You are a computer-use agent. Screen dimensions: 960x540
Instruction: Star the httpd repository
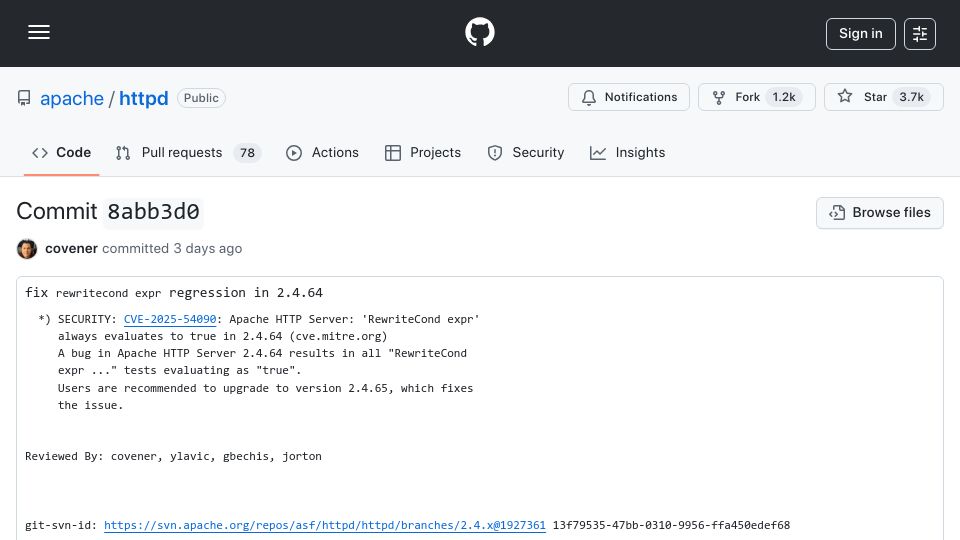(883, 97)
